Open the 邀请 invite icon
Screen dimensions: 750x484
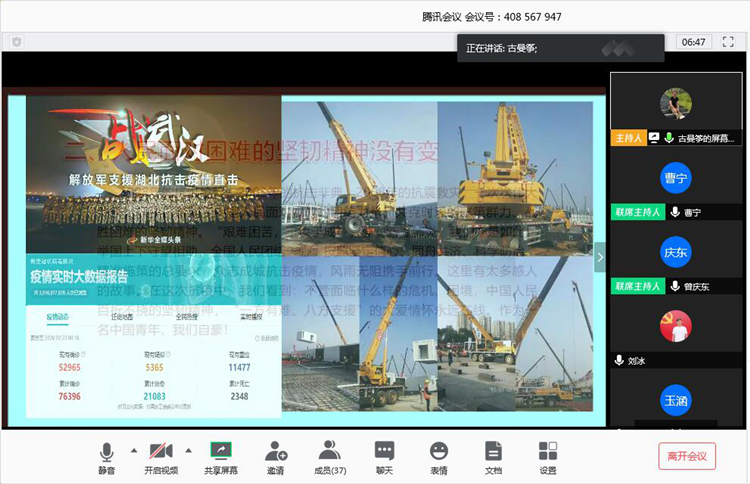coord(275,456)
